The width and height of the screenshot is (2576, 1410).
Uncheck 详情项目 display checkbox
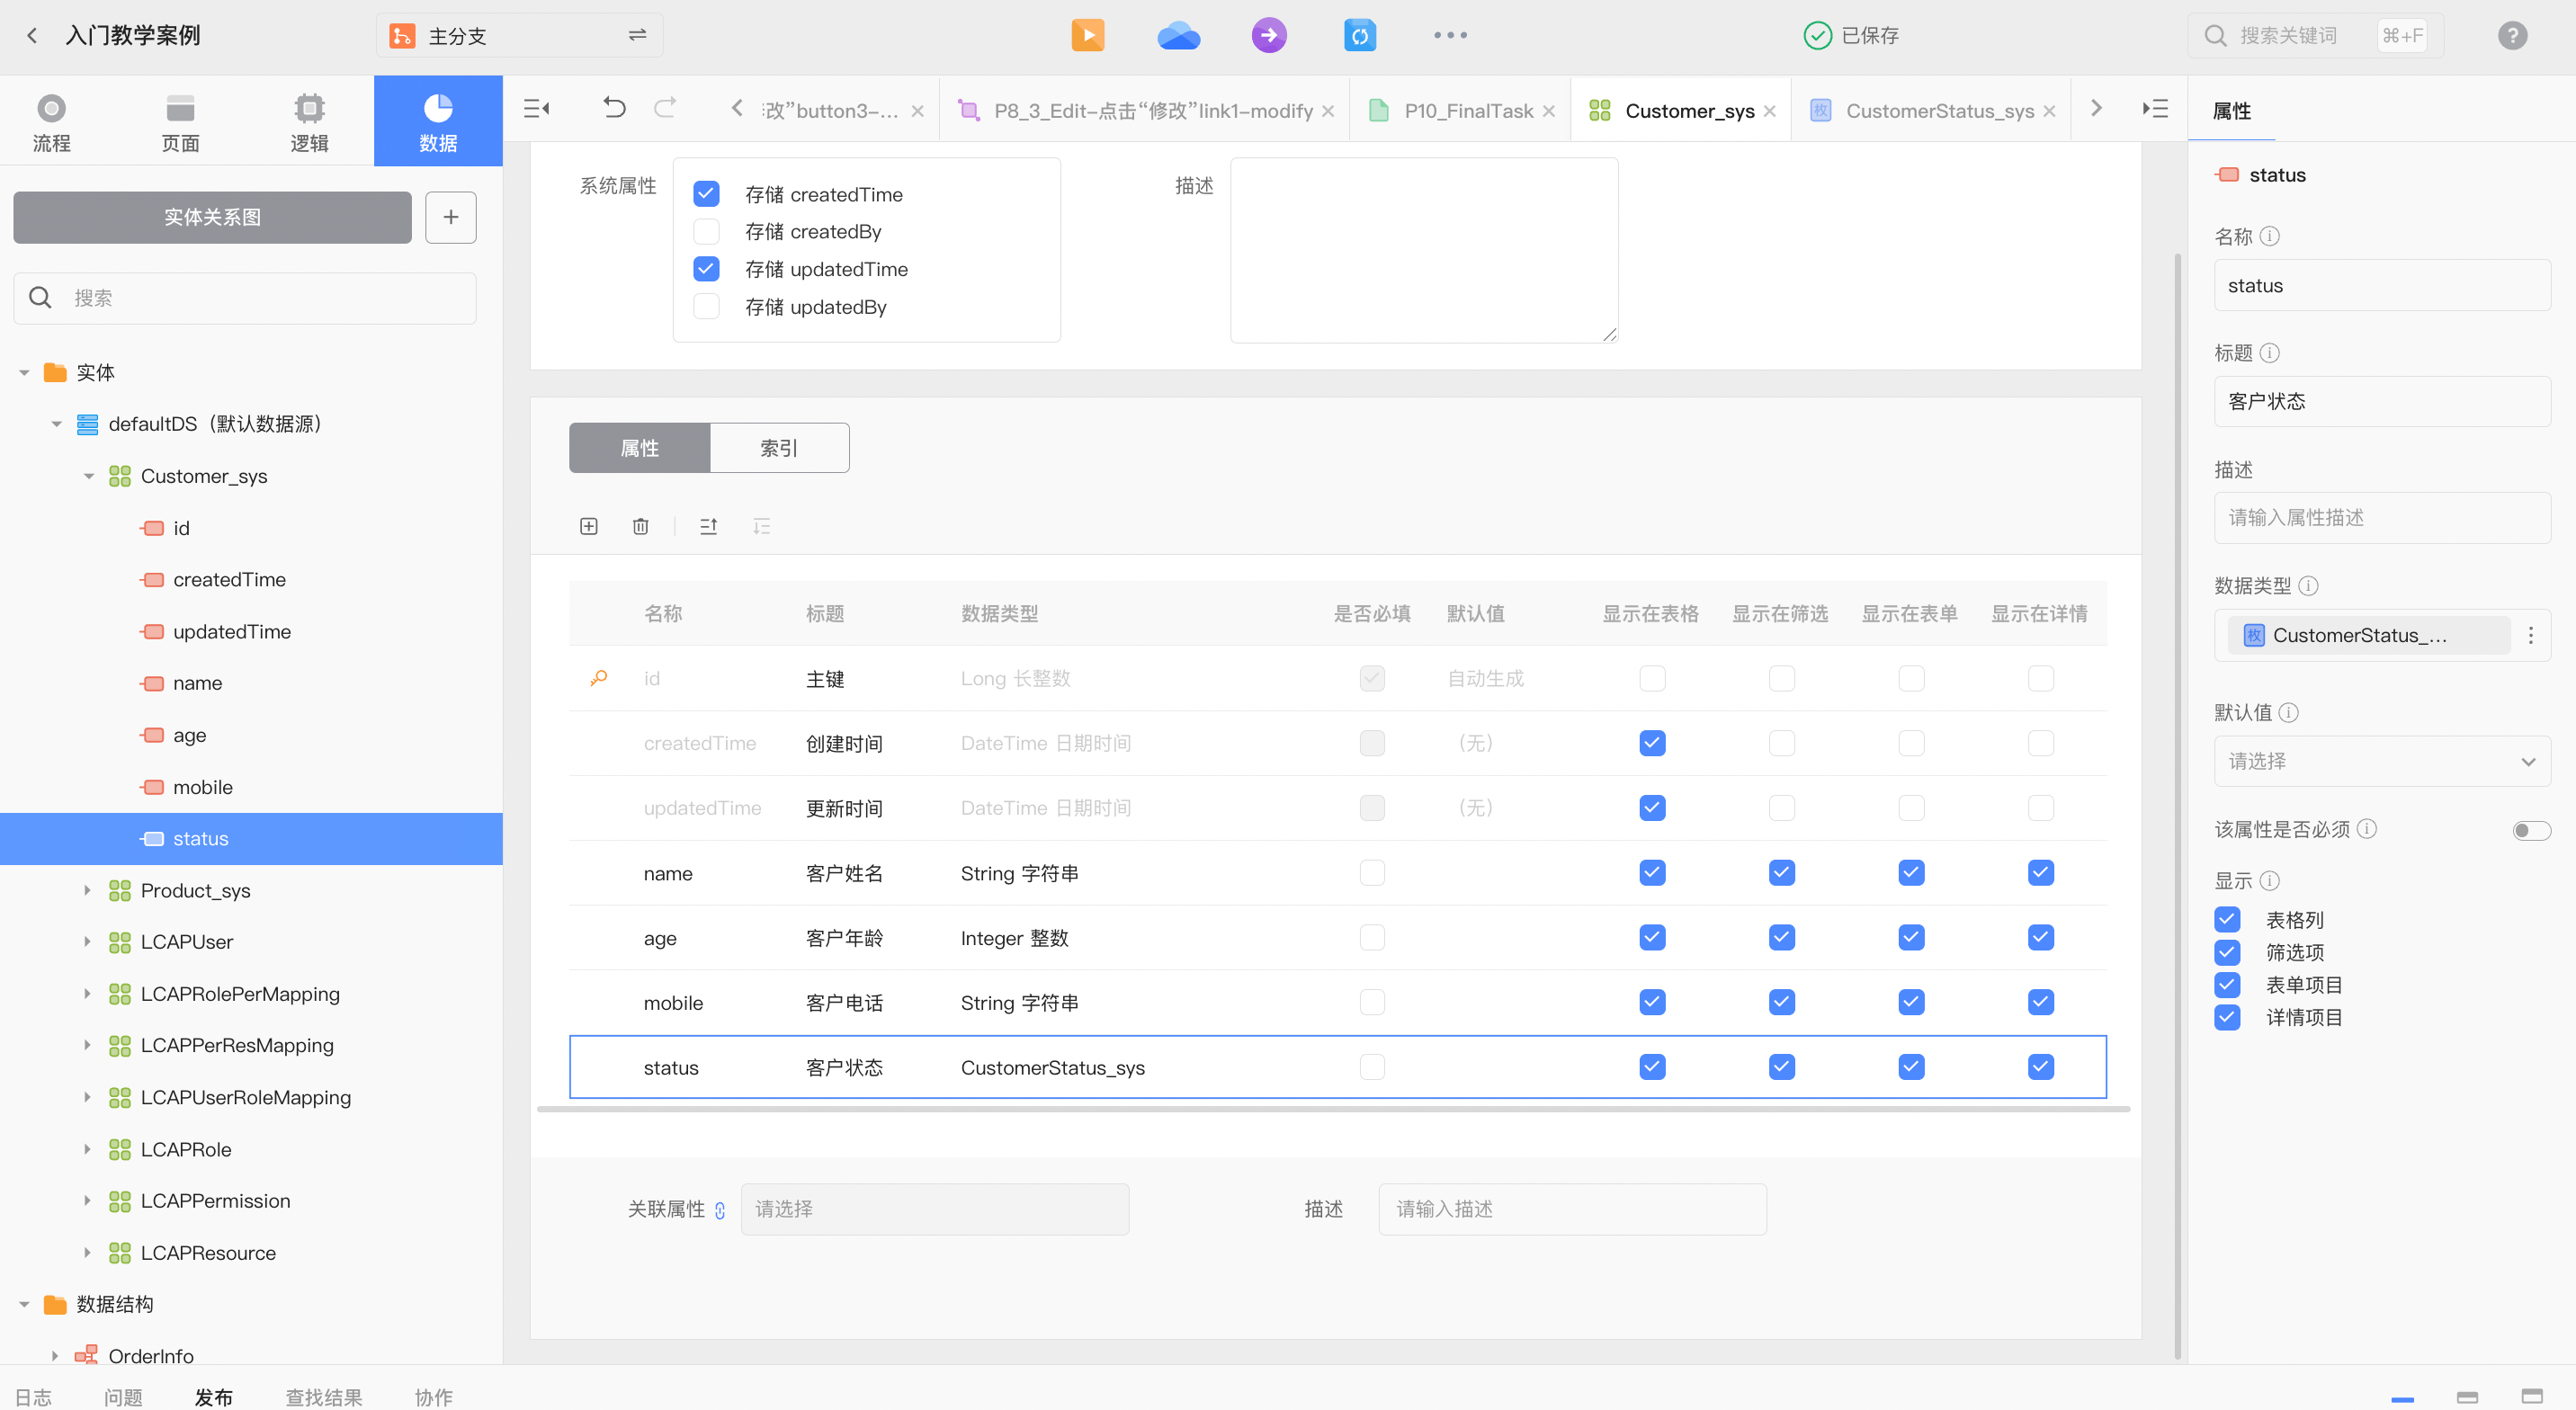pos(2227,1017)
